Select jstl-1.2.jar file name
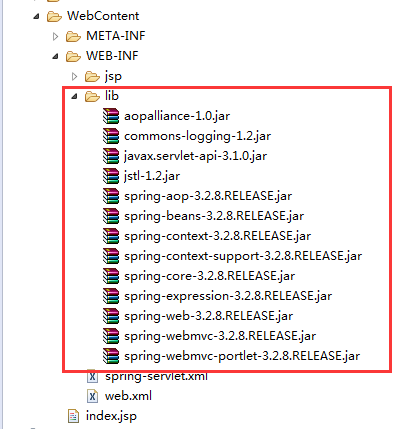The height and width of the screenshot is (429, 403). click(x=152, y=176)
